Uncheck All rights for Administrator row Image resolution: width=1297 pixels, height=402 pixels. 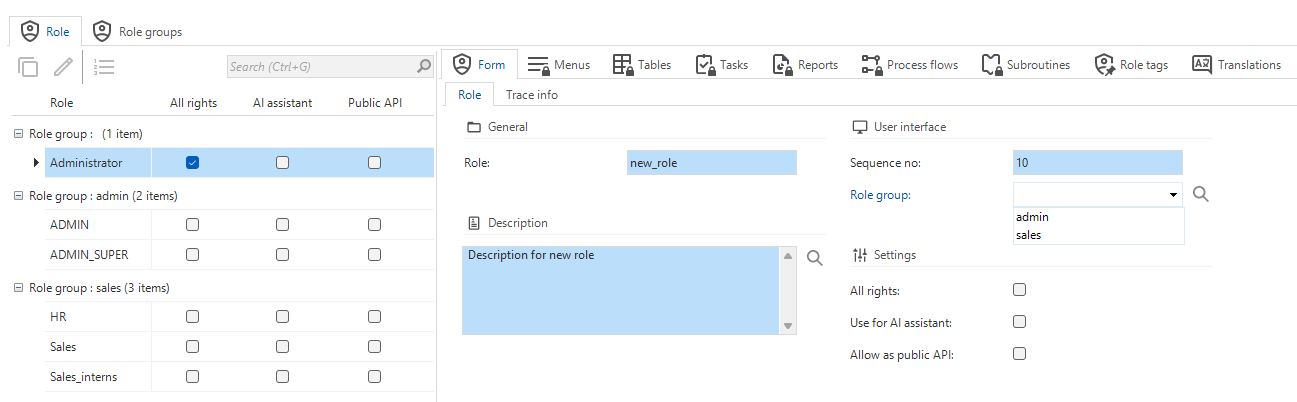pyautogui.click(x=193, y=163)
